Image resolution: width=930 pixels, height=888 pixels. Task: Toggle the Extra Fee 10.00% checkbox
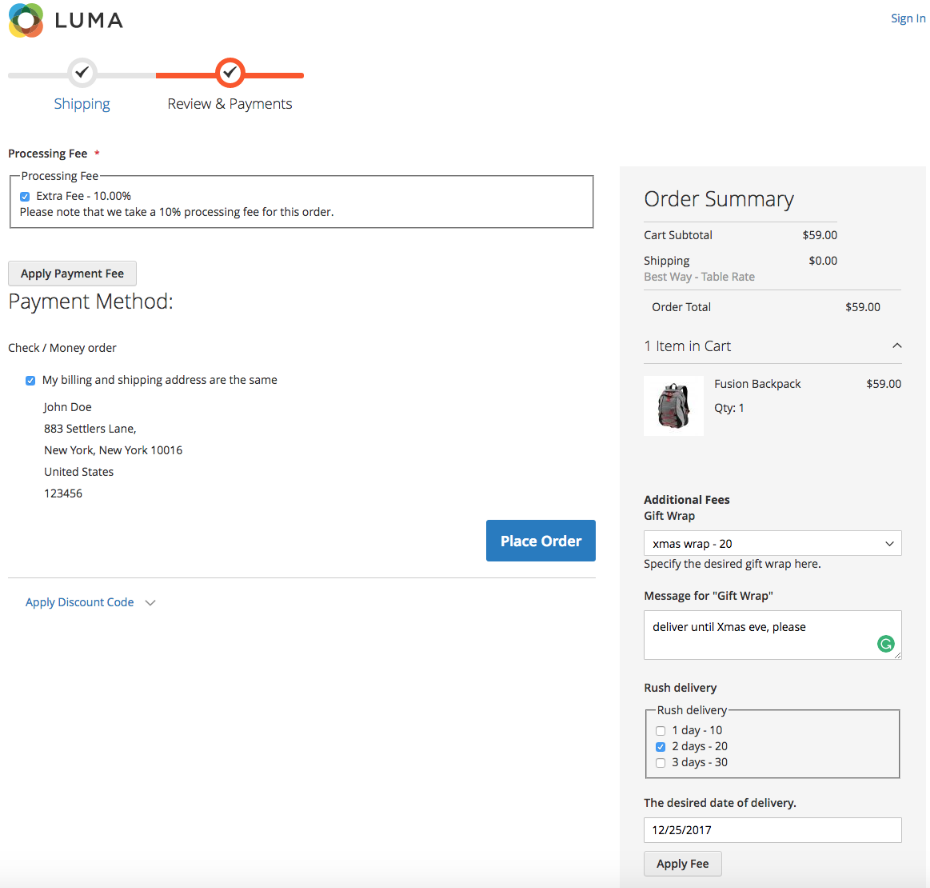[25, 196]
